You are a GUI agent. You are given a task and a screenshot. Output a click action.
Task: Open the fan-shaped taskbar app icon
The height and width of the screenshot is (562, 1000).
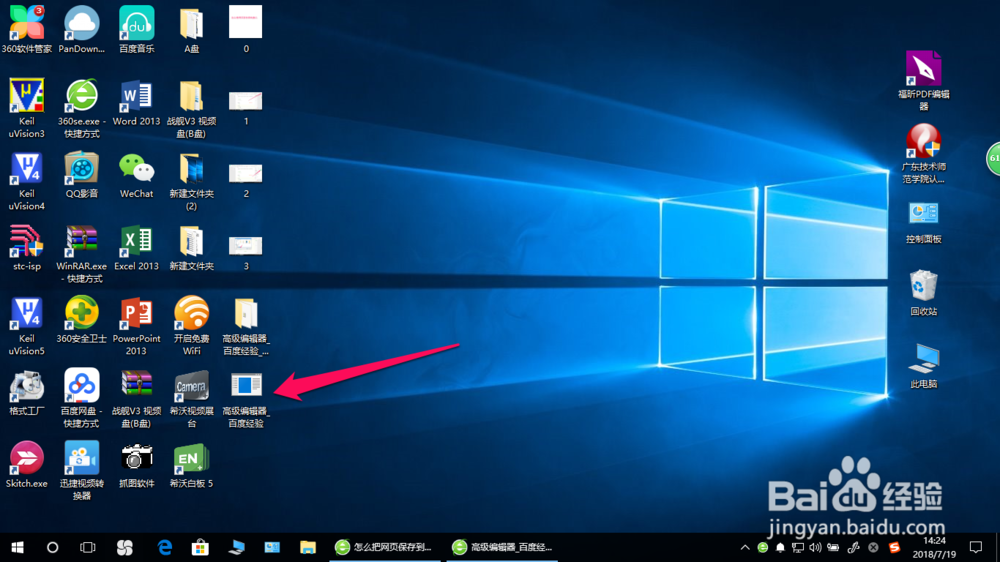pyautogui.click(x=124, y=547)
